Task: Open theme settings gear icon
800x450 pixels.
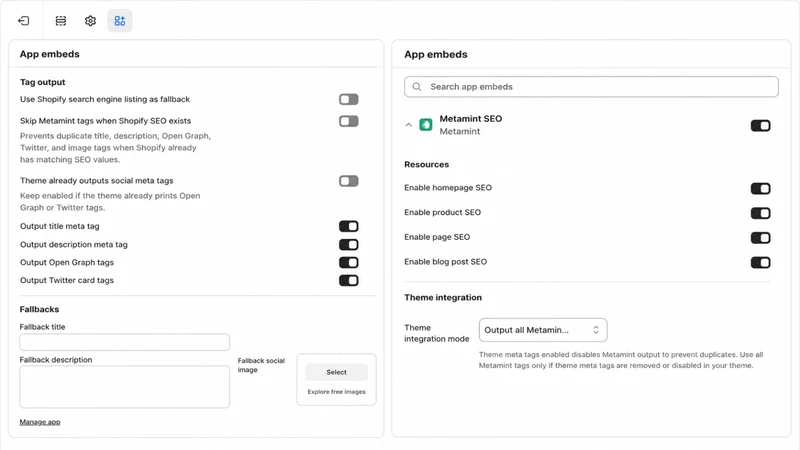Action: tap(90, 21)
